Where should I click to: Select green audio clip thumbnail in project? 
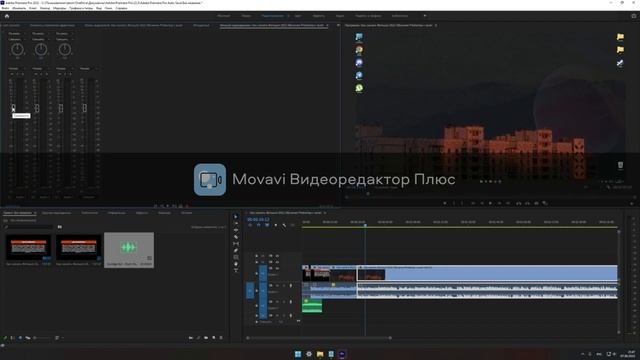[x=129, y=247]
